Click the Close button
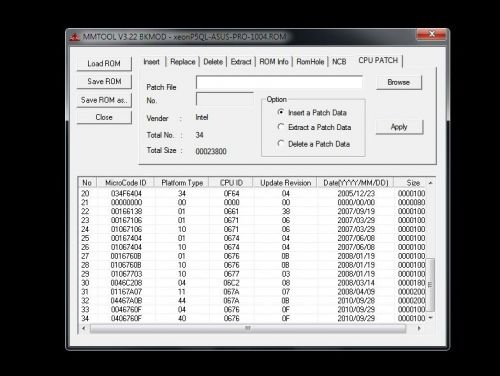 tap(104, 117)
